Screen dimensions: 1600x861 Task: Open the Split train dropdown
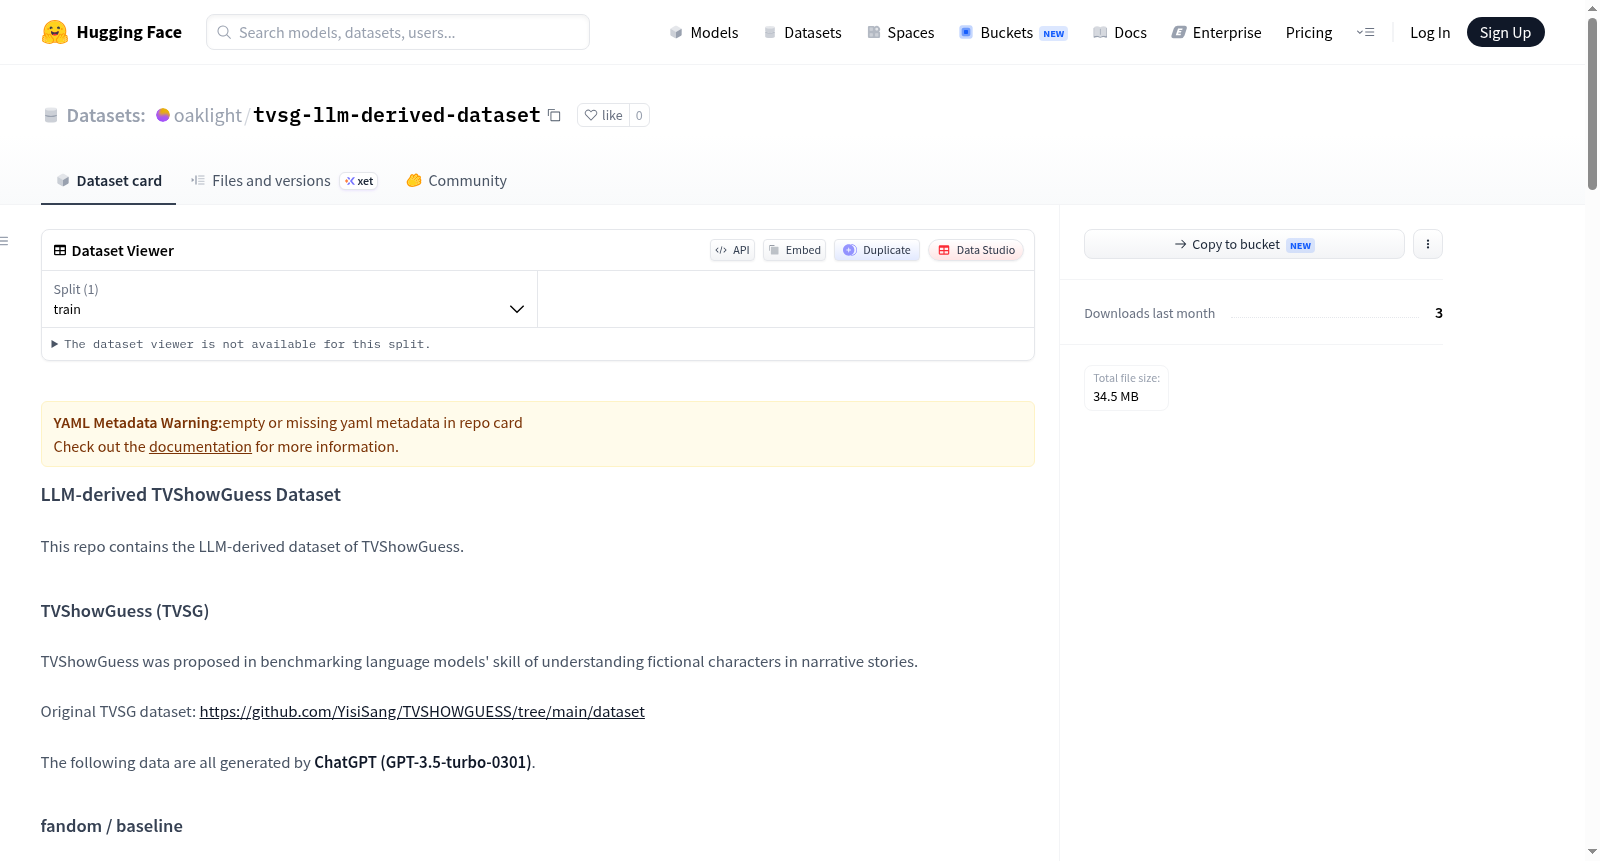click(x=289, y=299)
